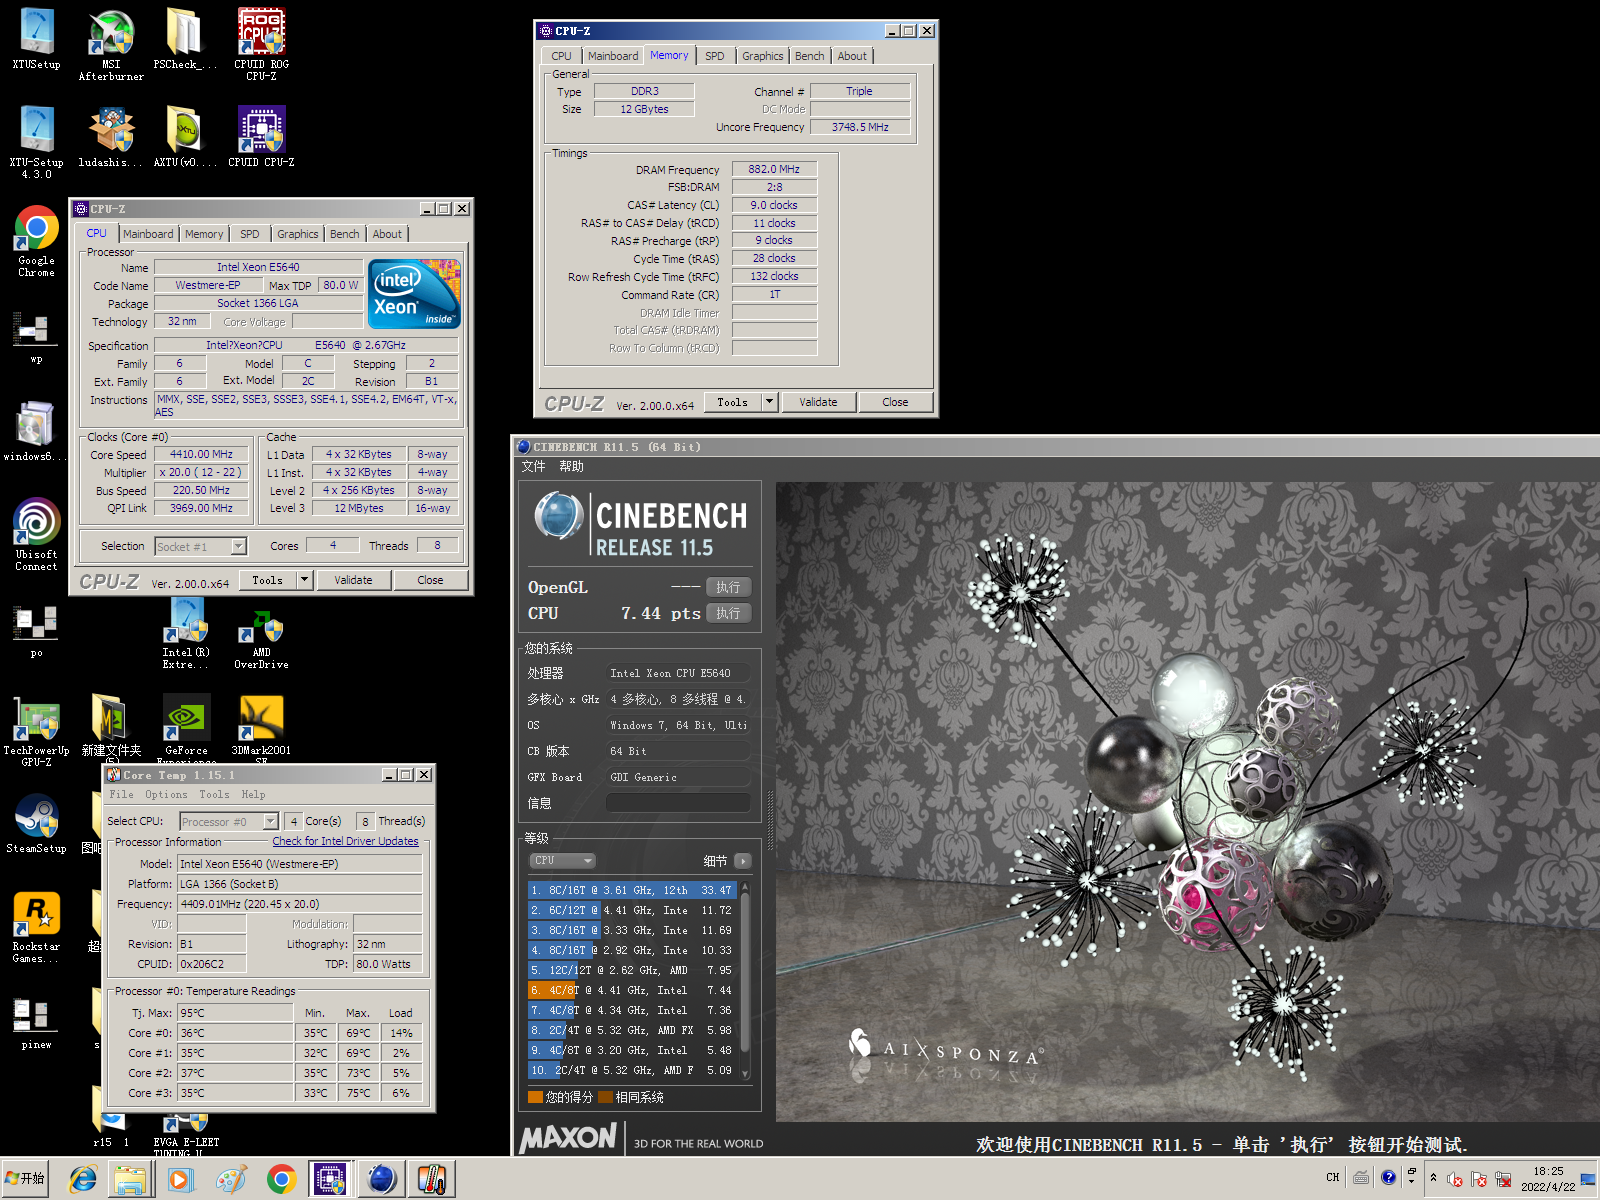
Task: Open About tab in CPU-Z CPU window
Action: (x=387, y=234)
